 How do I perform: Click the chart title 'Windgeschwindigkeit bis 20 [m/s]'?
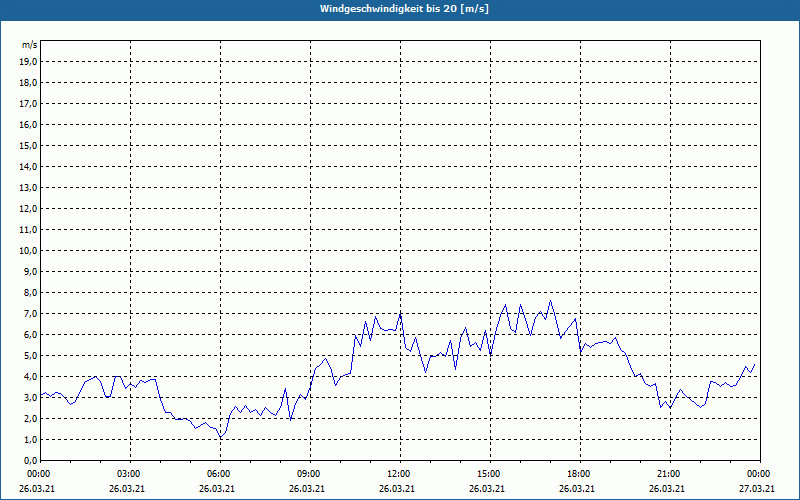[404, 9]
